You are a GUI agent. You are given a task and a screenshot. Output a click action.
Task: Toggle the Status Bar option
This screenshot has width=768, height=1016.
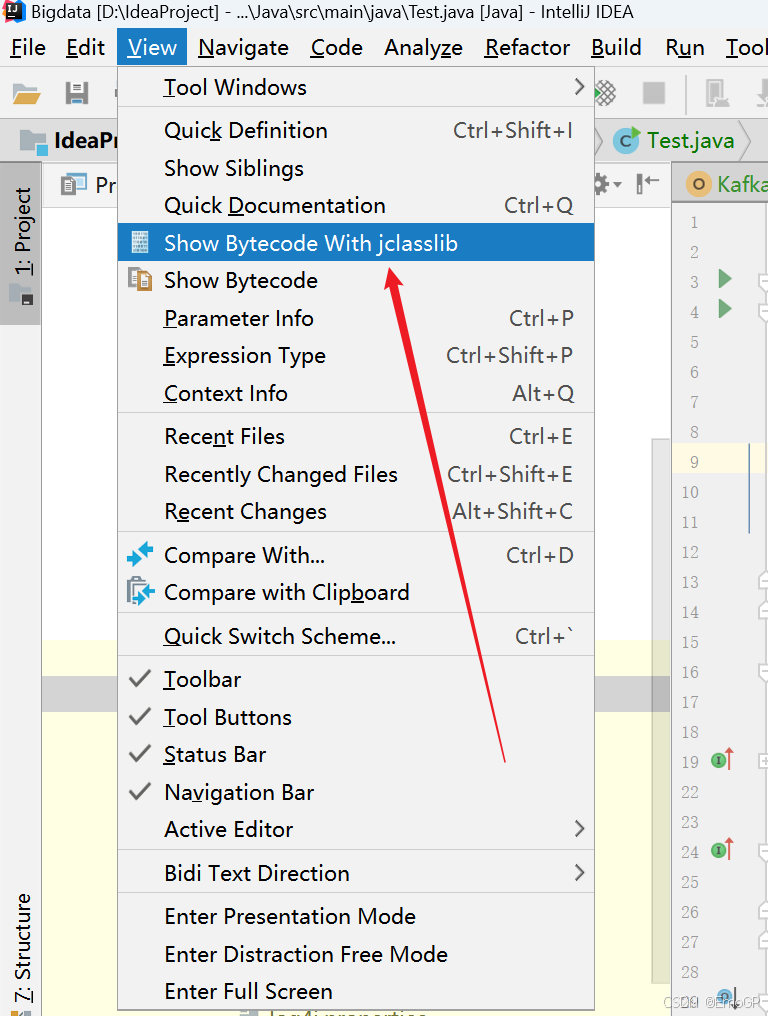[355, 754]
